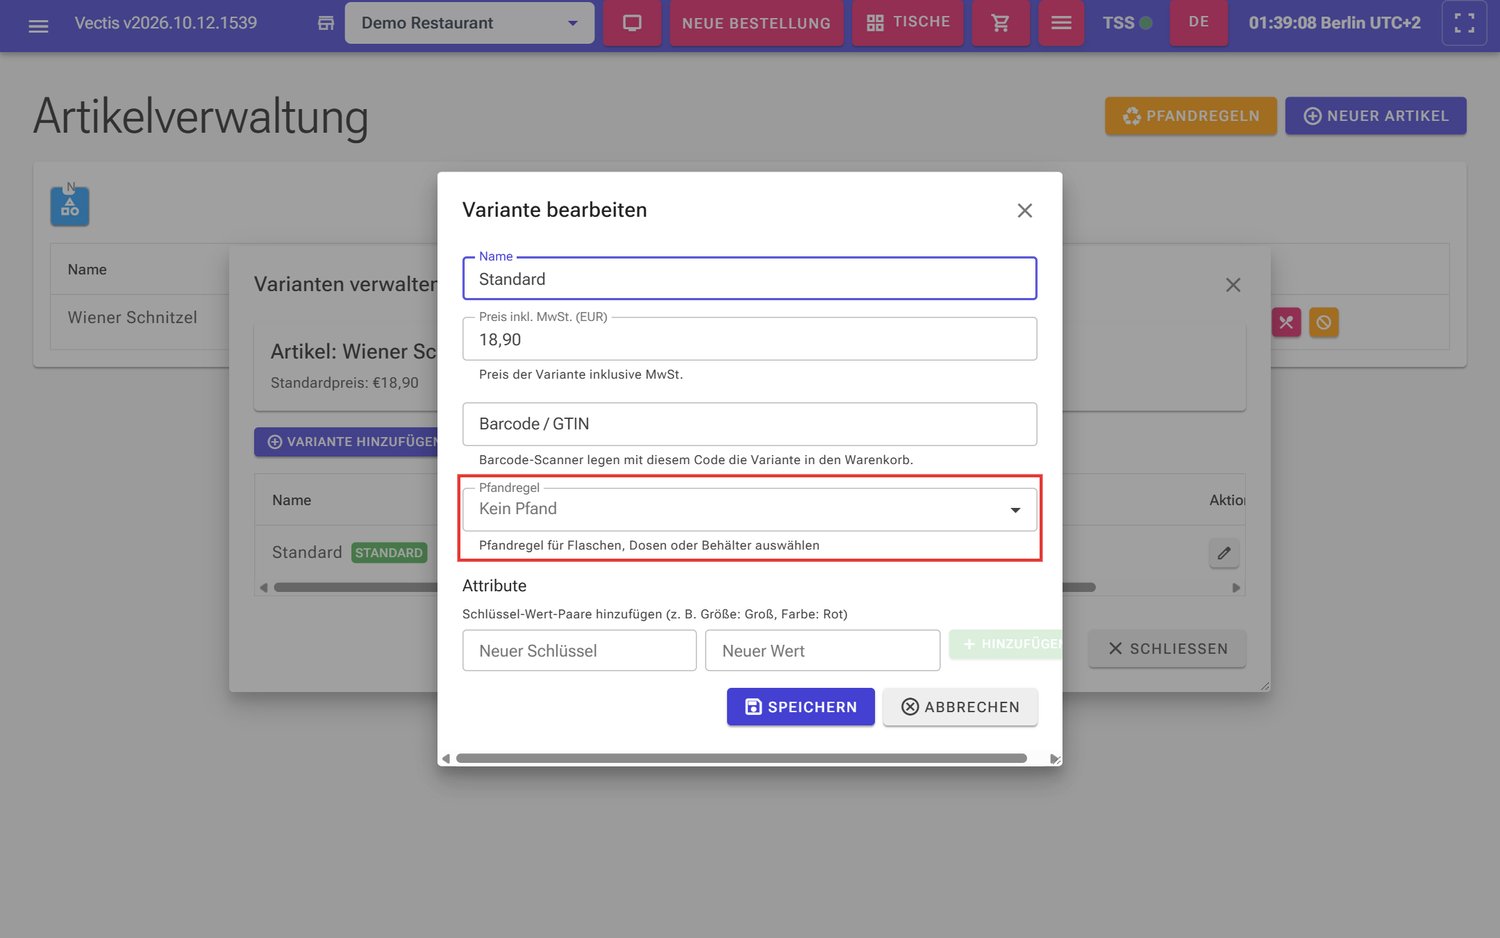Click the orange block icon in article row
The width and height of the screenshot is (1500, 938).
(x=1324, y=322)
